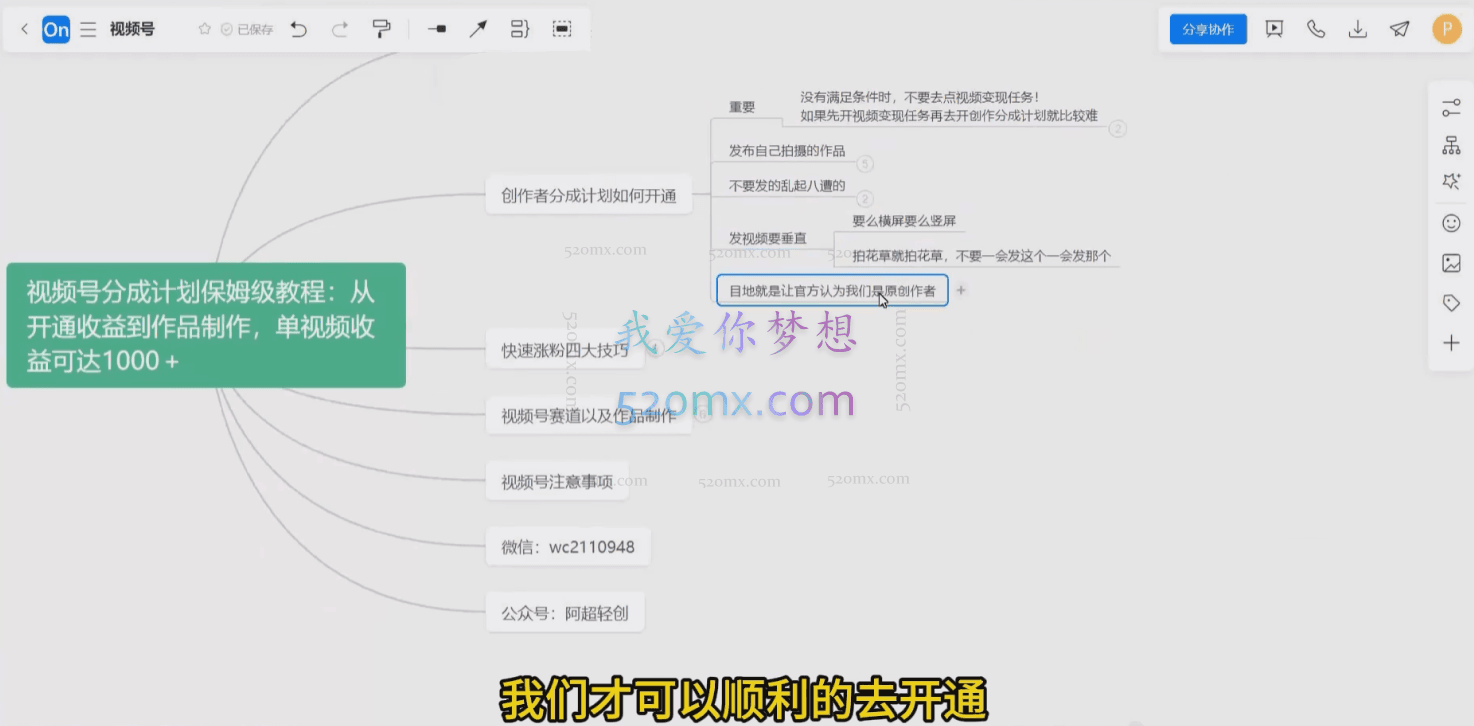1474x726 pixels.
Task: Click the phone call icon in the top bar
Action: coord(1315,29)
